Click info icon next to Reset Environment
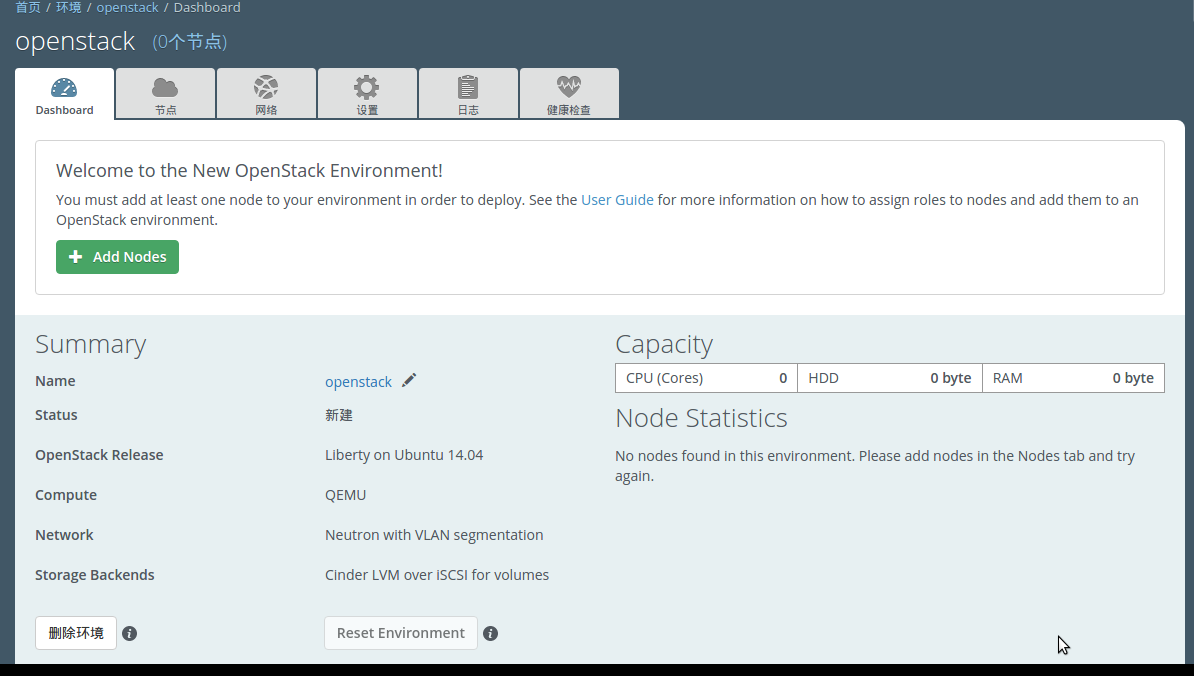Viewport: 1194px width, 676px height. pyautogui.click(x=490, y=633)
